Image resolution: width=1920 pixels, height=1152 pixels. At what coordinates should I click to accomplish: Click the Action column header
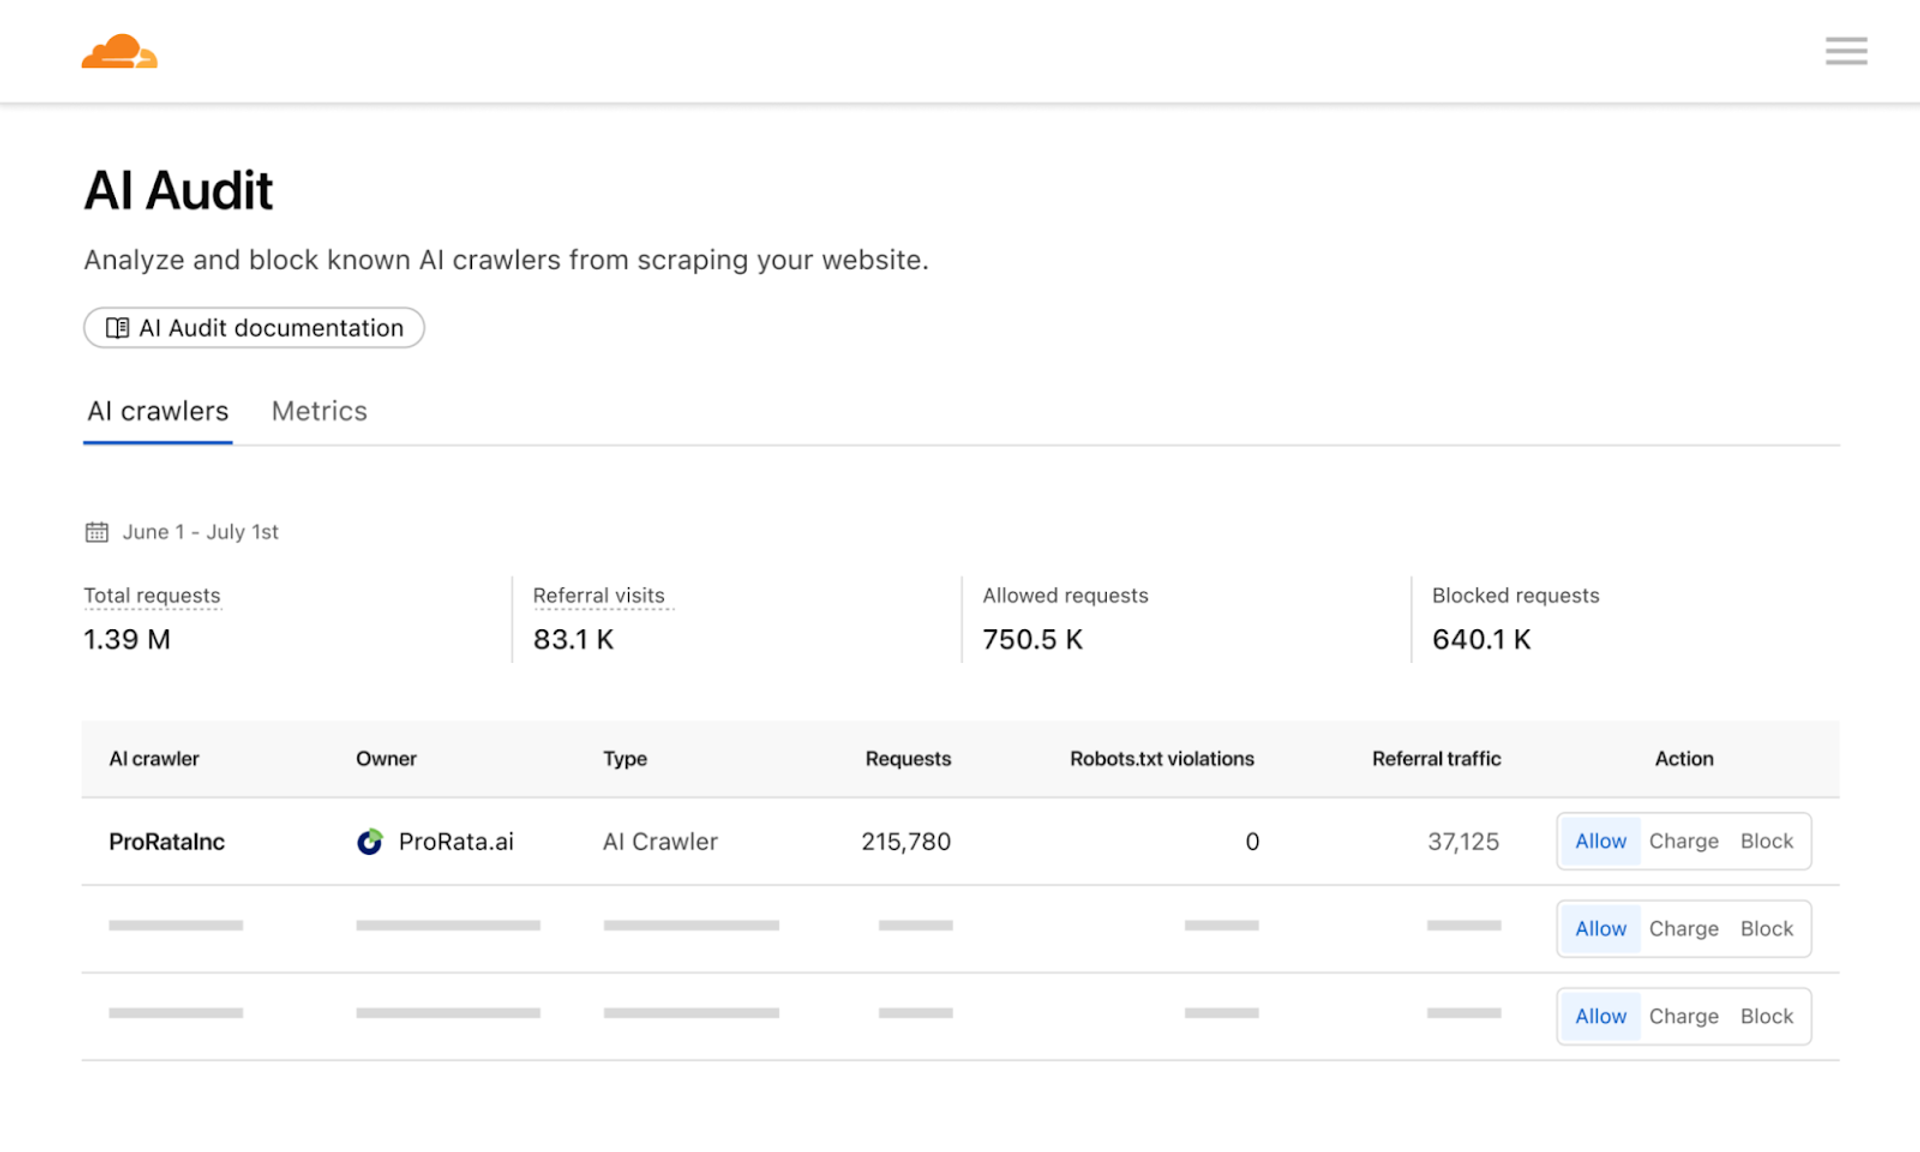tap(1684, 759)
